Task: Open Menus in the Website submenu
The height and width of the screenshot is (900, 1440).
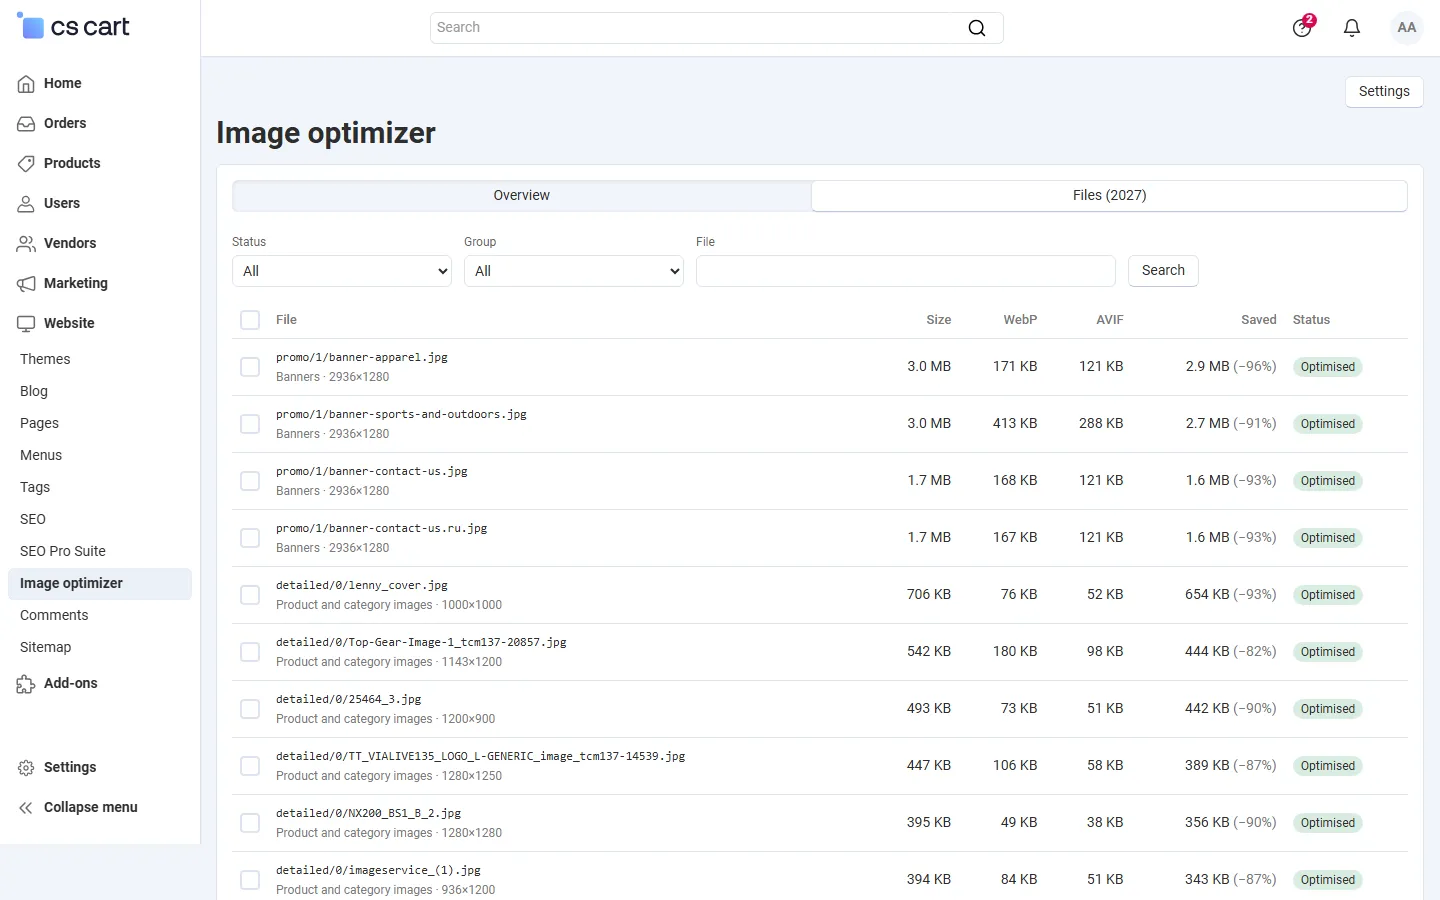Action: pos(41,455)
